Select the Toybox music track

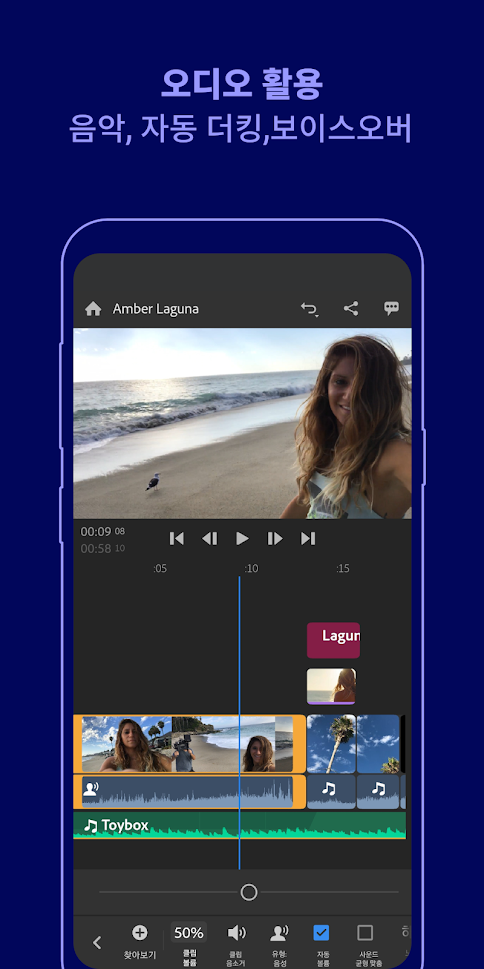[240, 825]
